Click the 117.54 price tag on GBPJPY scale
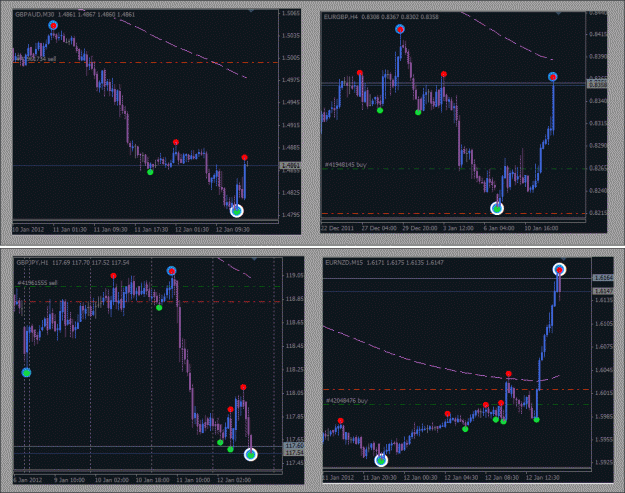The image size is (625, 493). point(295,453)
